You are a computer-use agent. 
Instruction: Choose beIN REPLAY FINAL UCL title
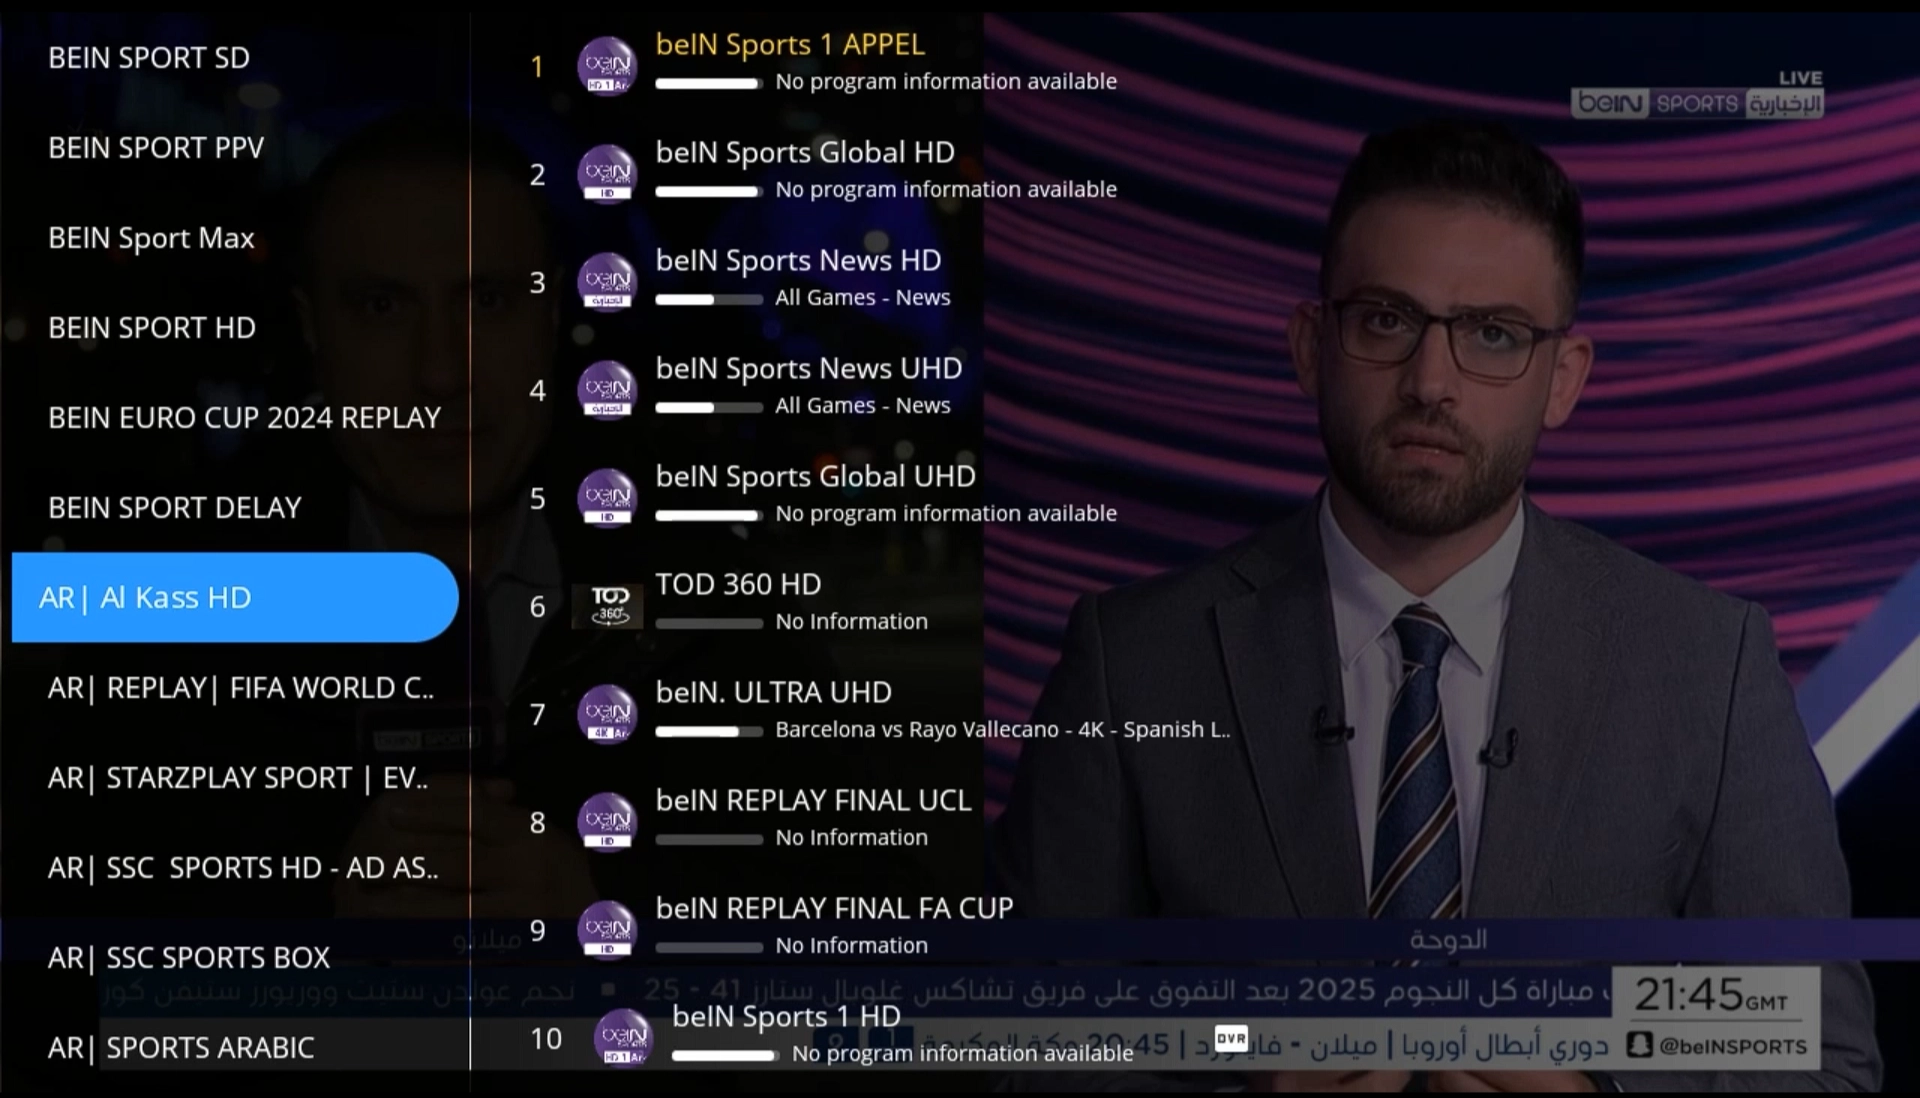(813, 800)
